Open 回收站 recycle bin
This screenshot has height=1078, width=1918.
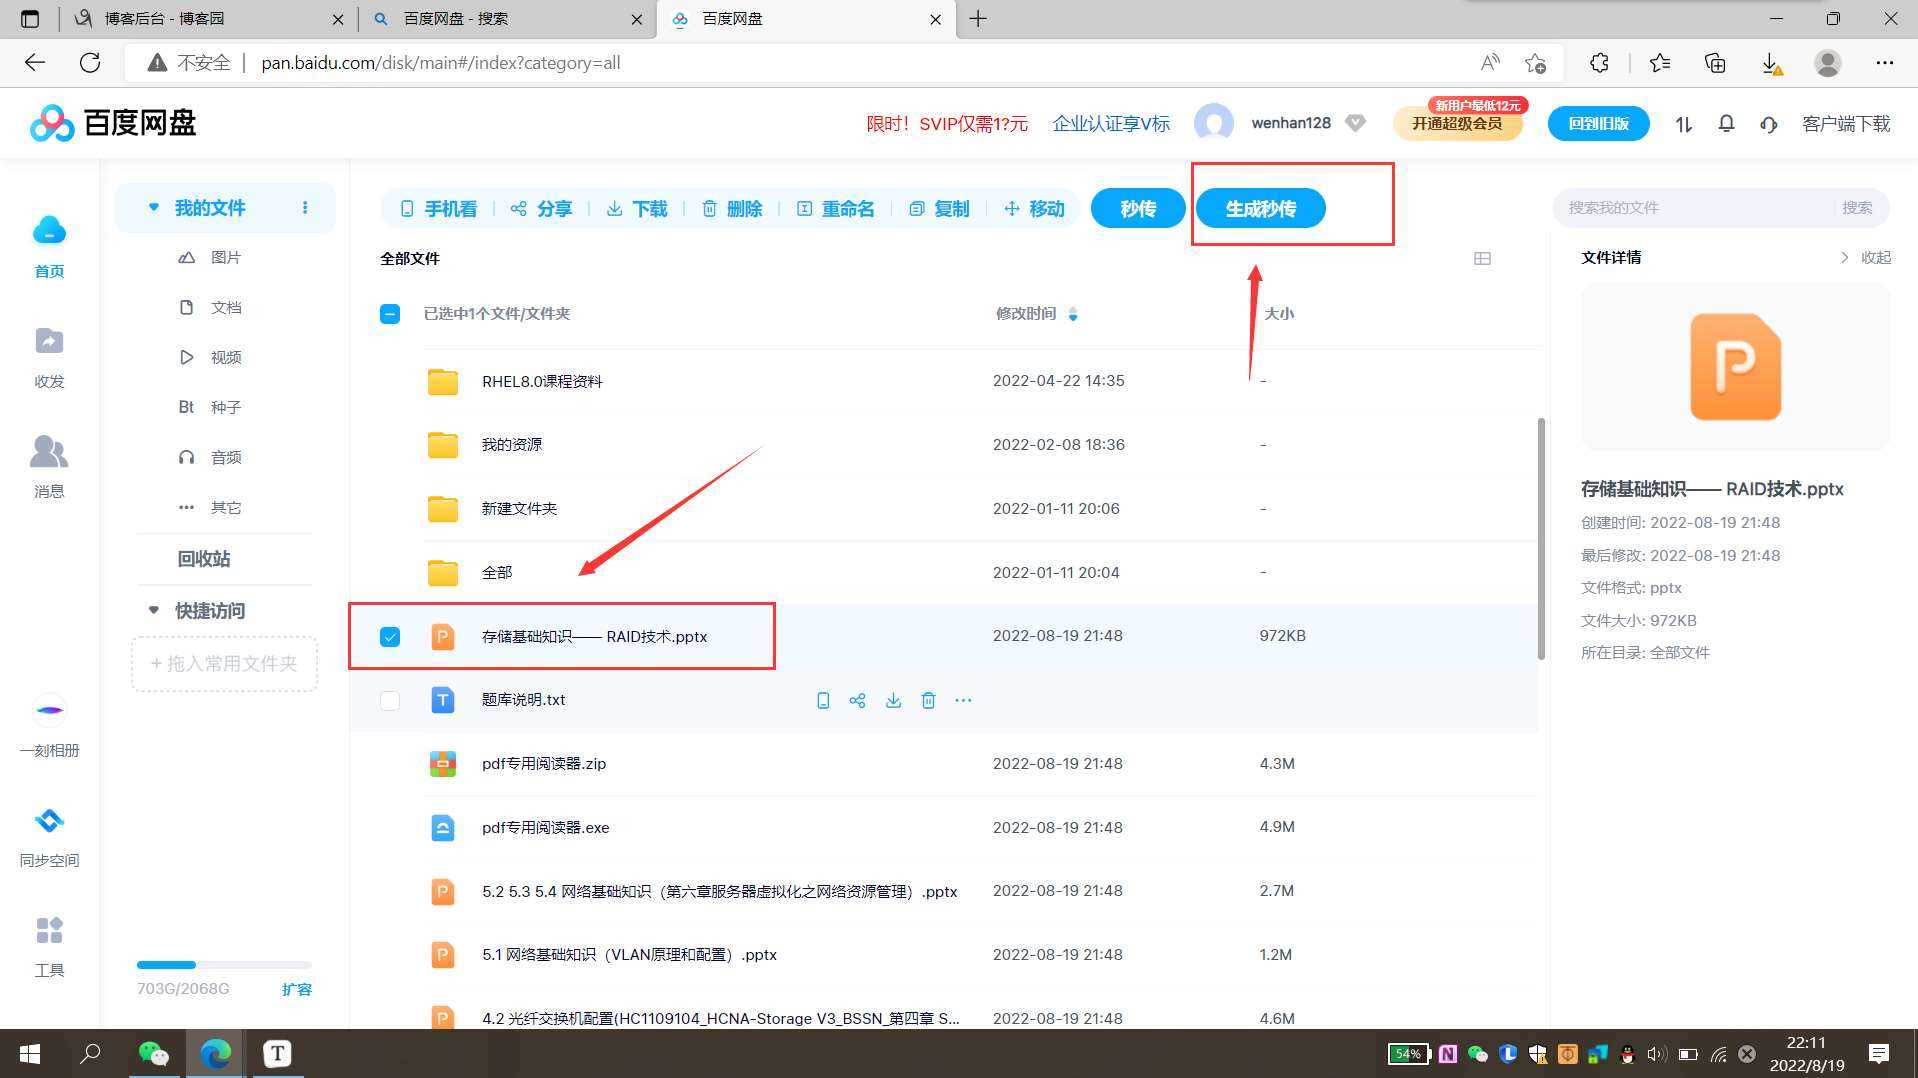(204, 559)
